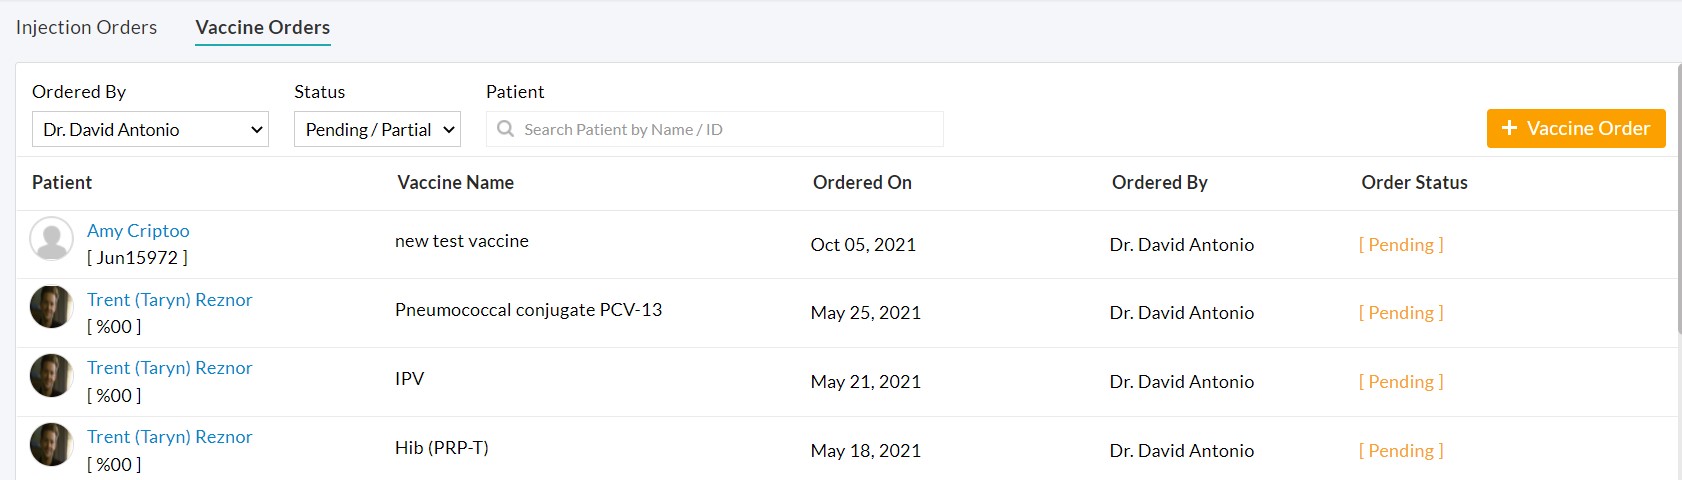
Task: Click the plus icon on Vaccine Order button
Action: 1510,128
